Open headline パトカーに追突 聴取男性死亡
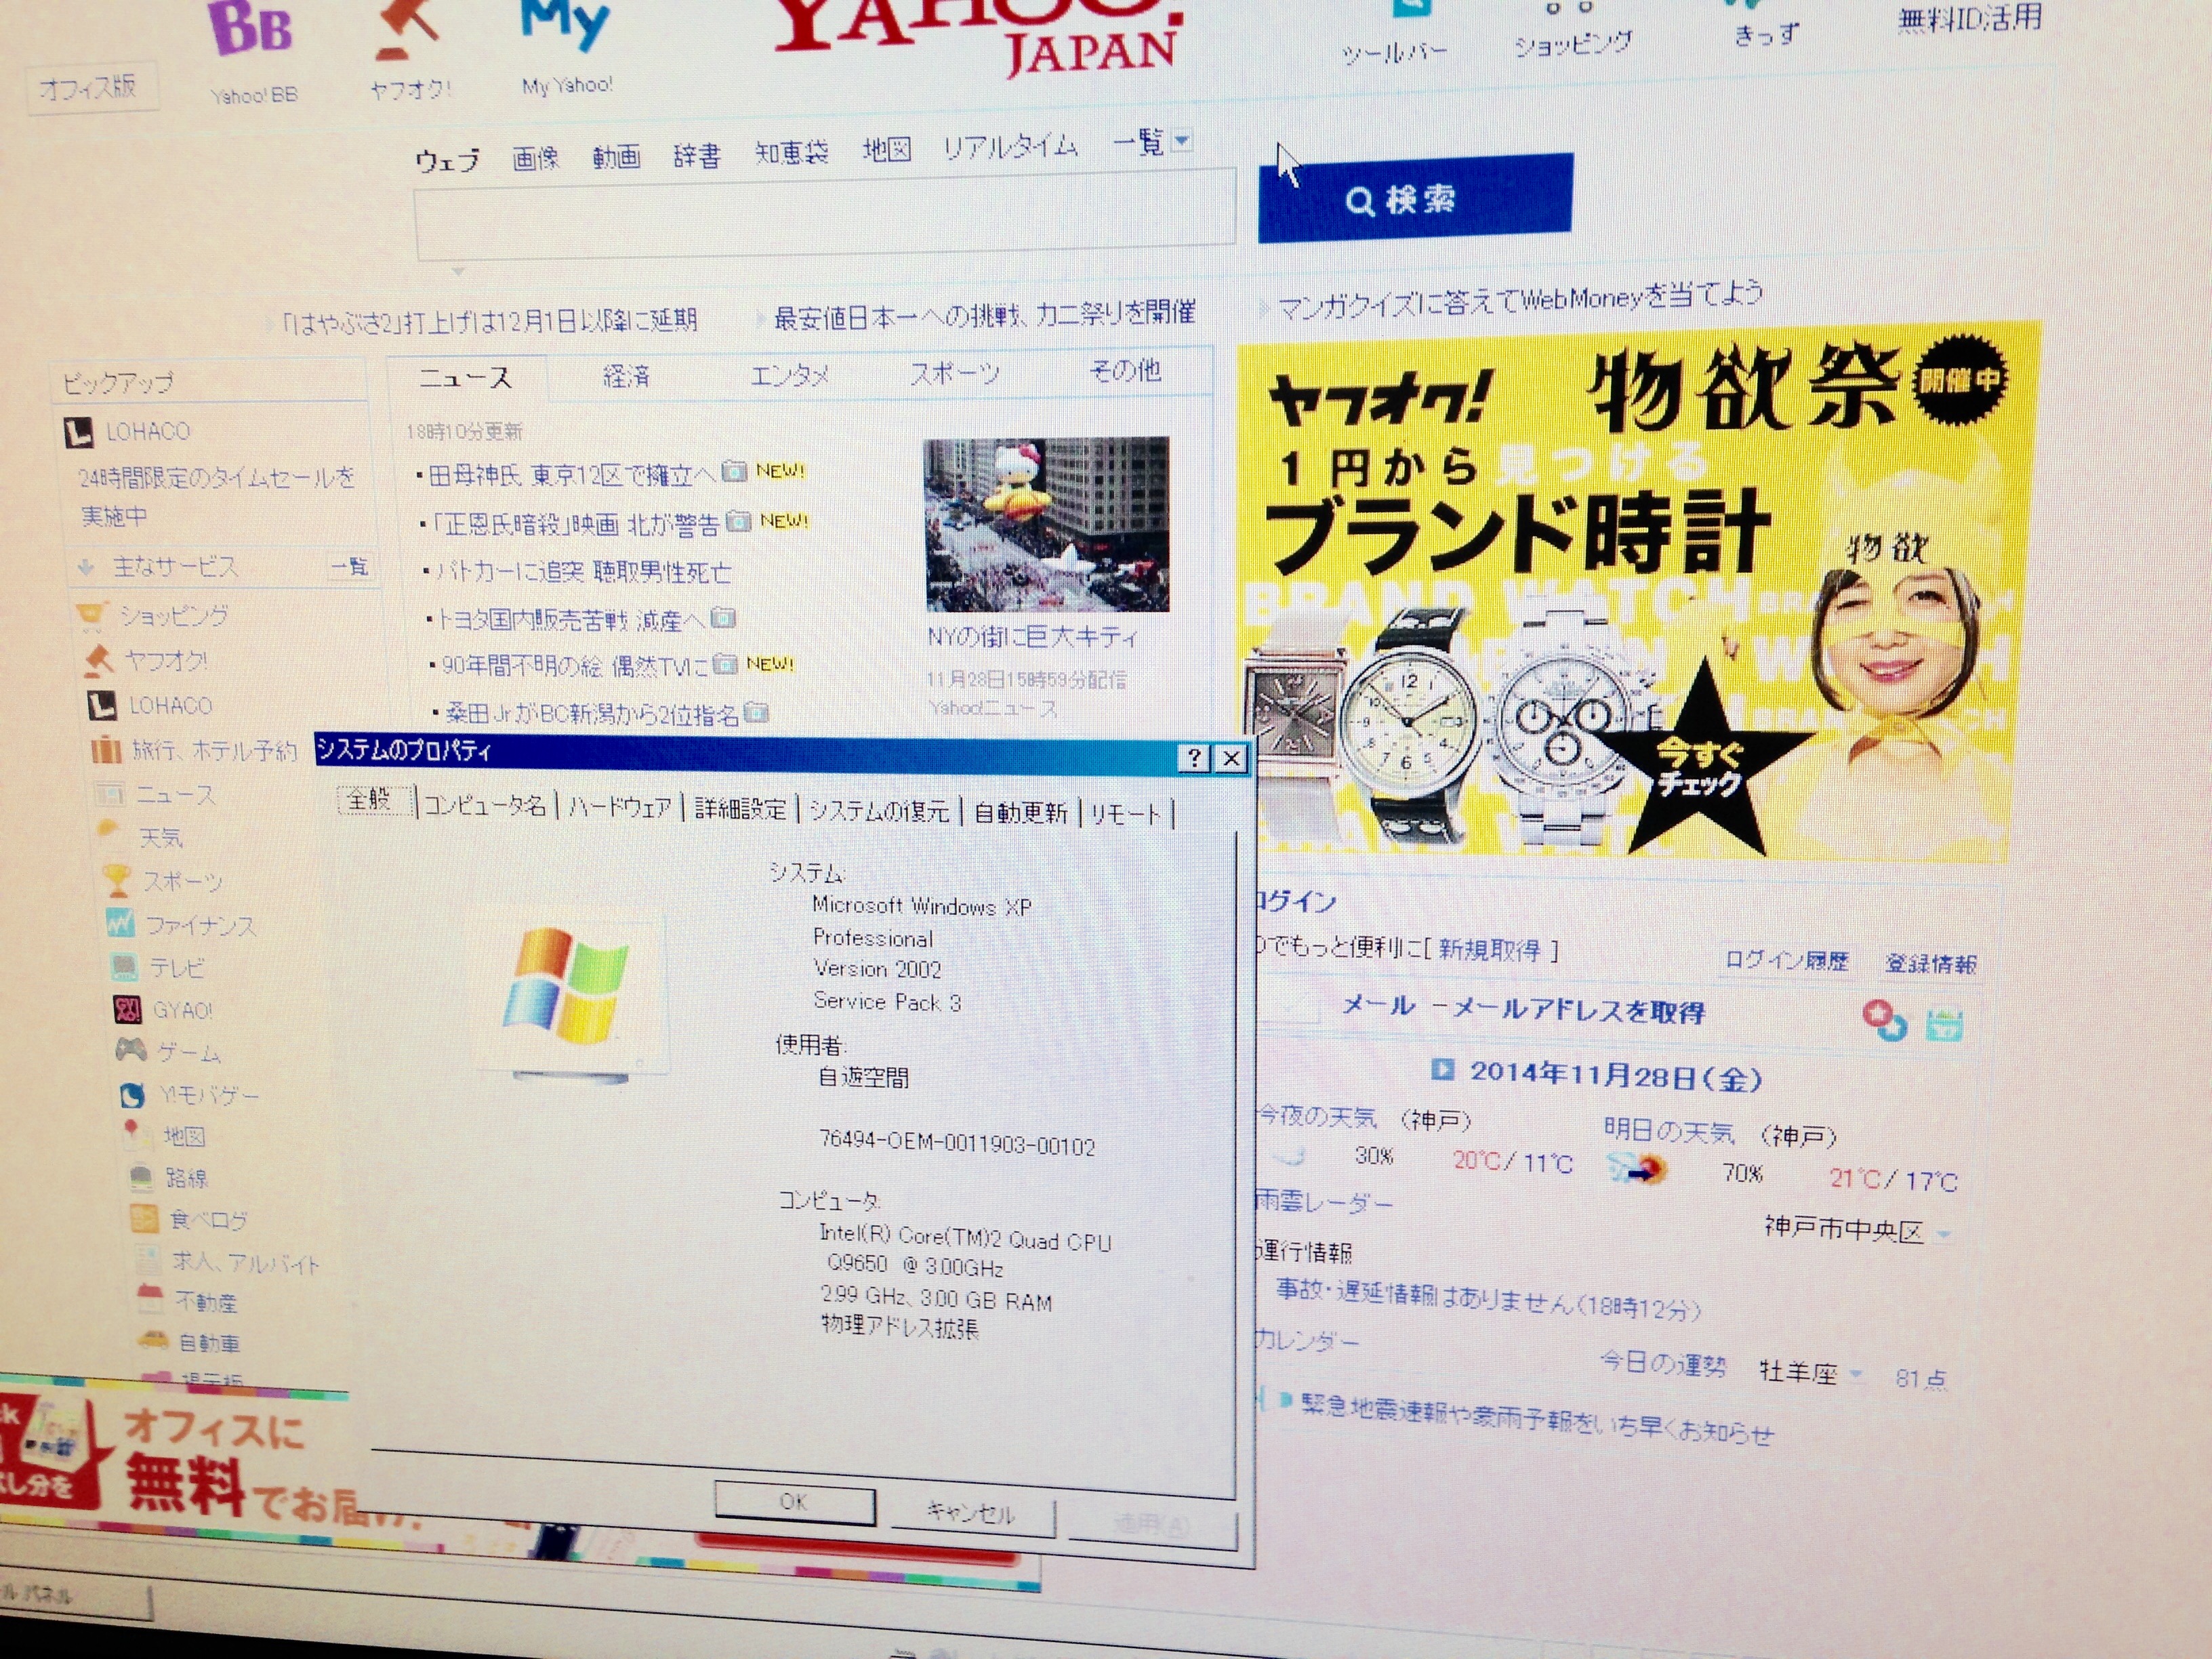2212x1659 pixels. coord(582,572)
